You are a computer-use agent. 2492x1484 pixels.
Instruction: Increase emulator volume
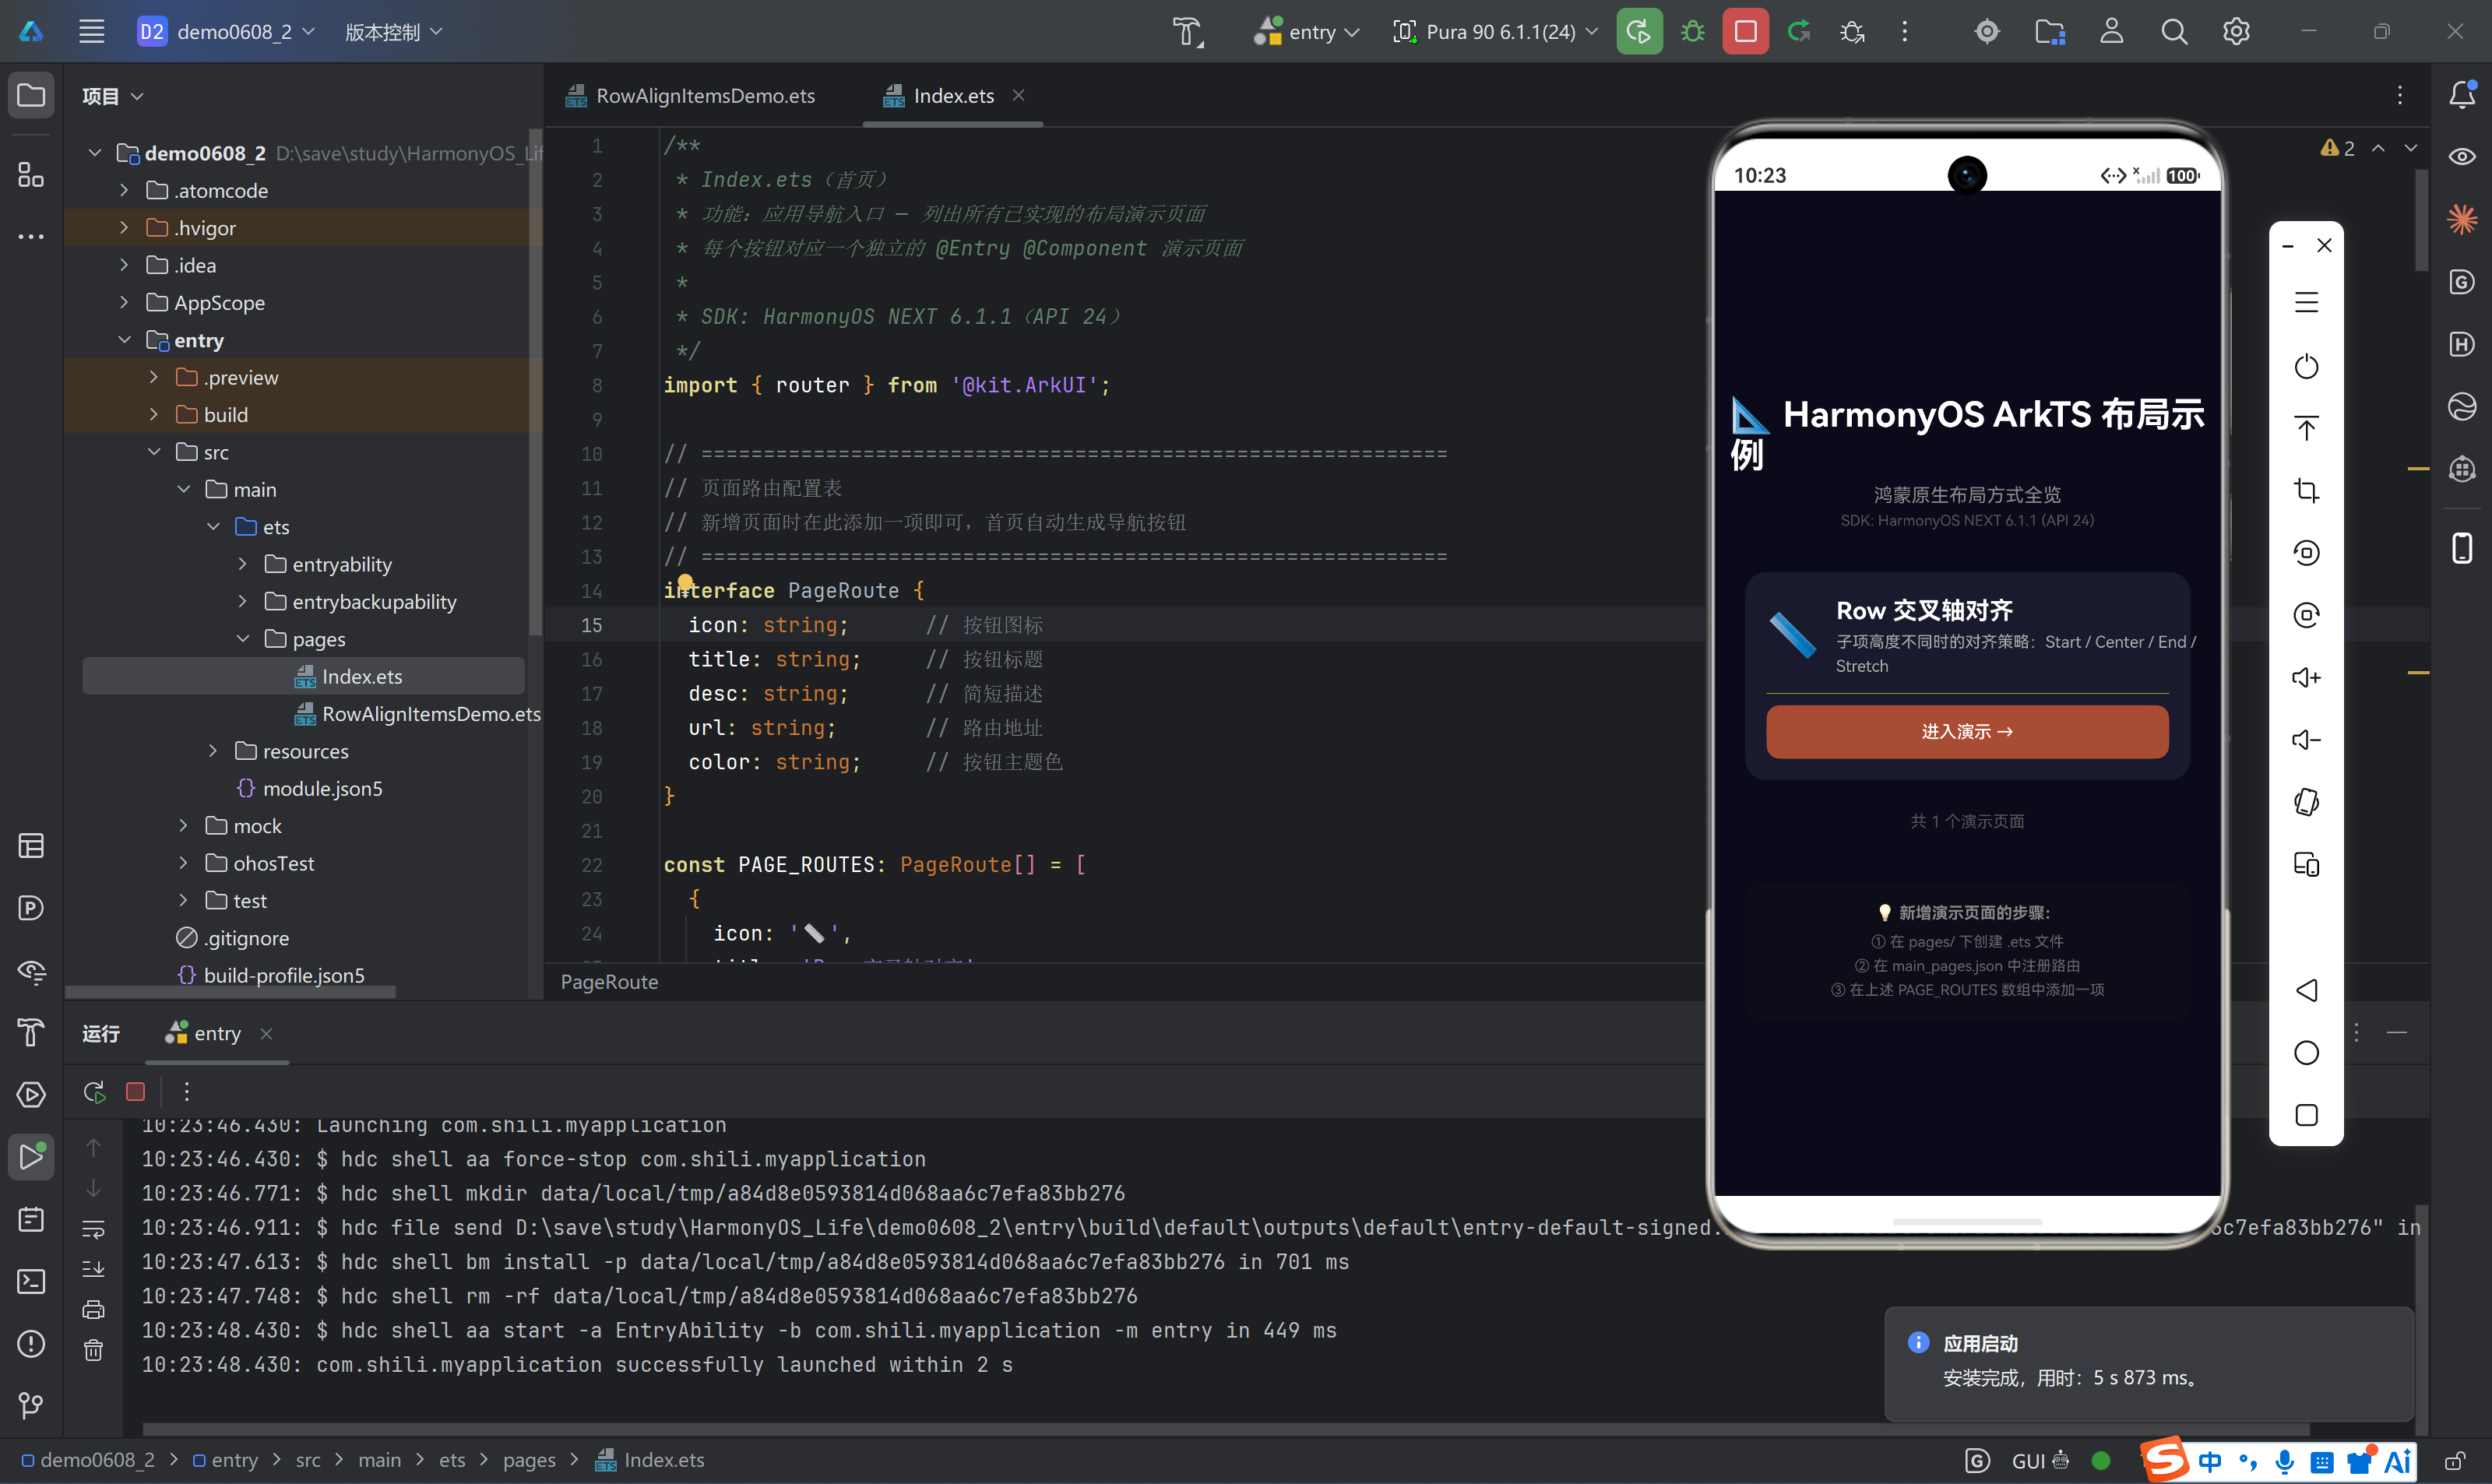click(2306, 677)
